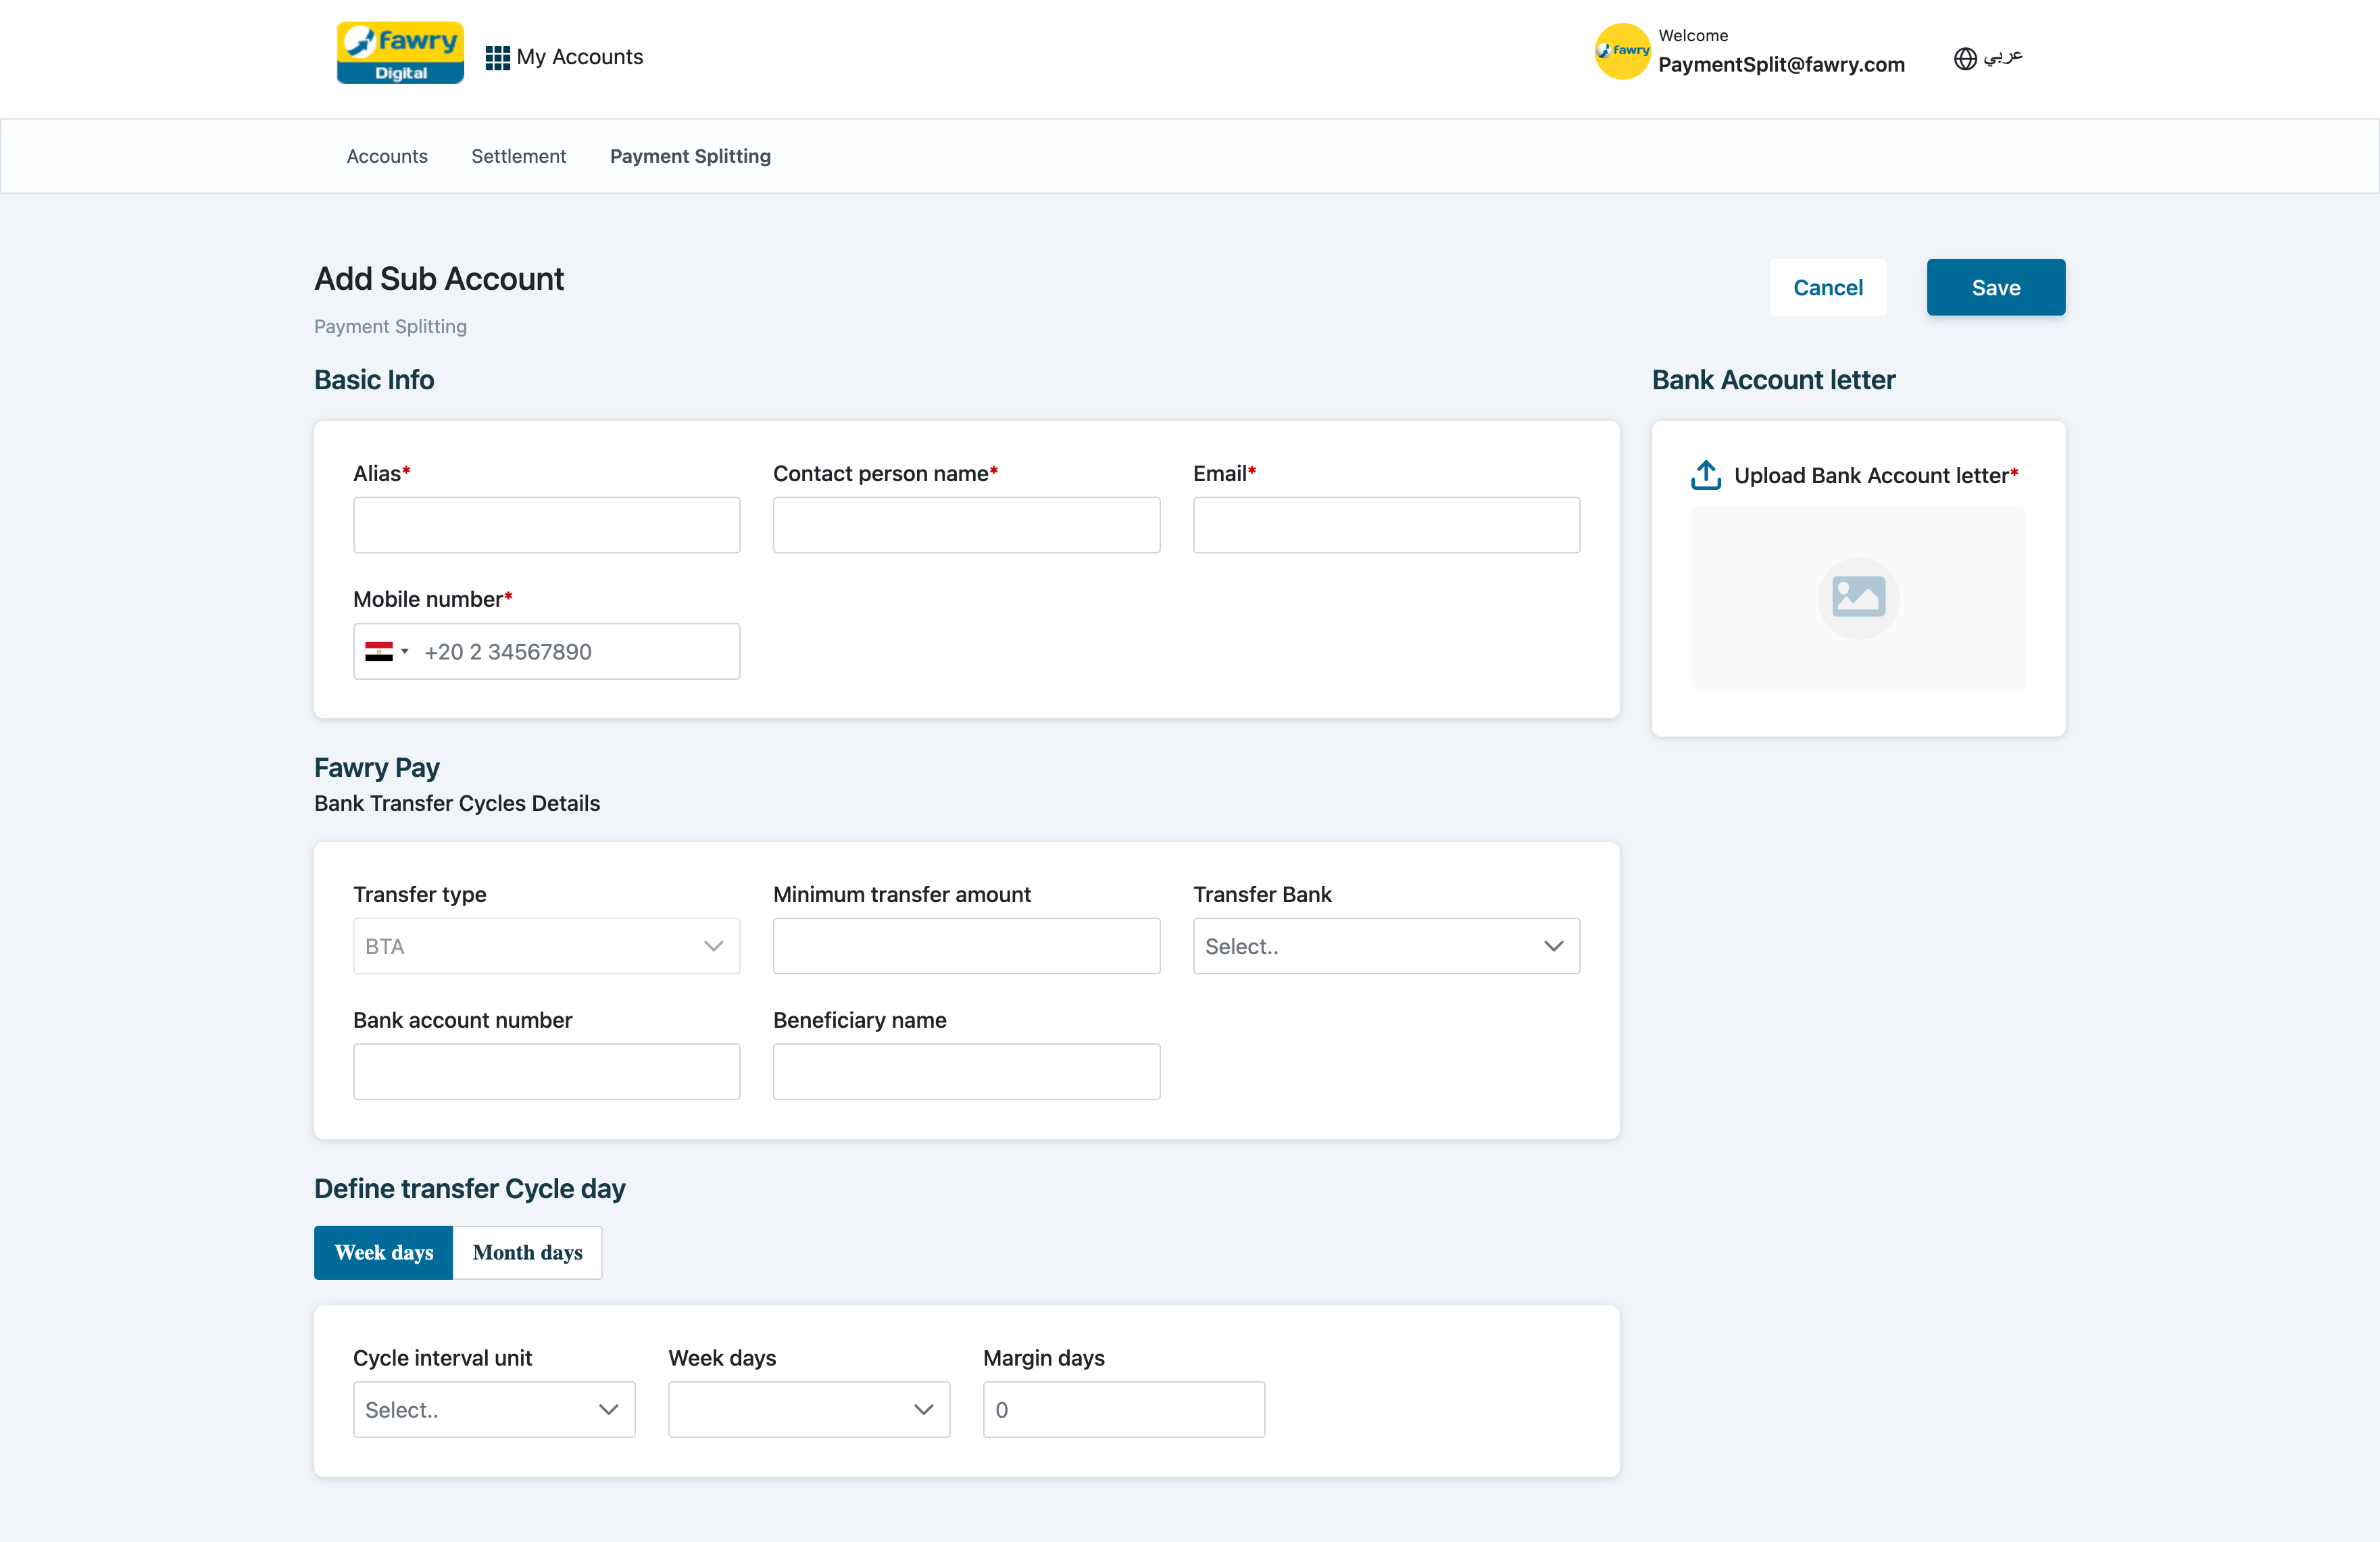Go to the Accounts tab

click(x=387, y=156)
